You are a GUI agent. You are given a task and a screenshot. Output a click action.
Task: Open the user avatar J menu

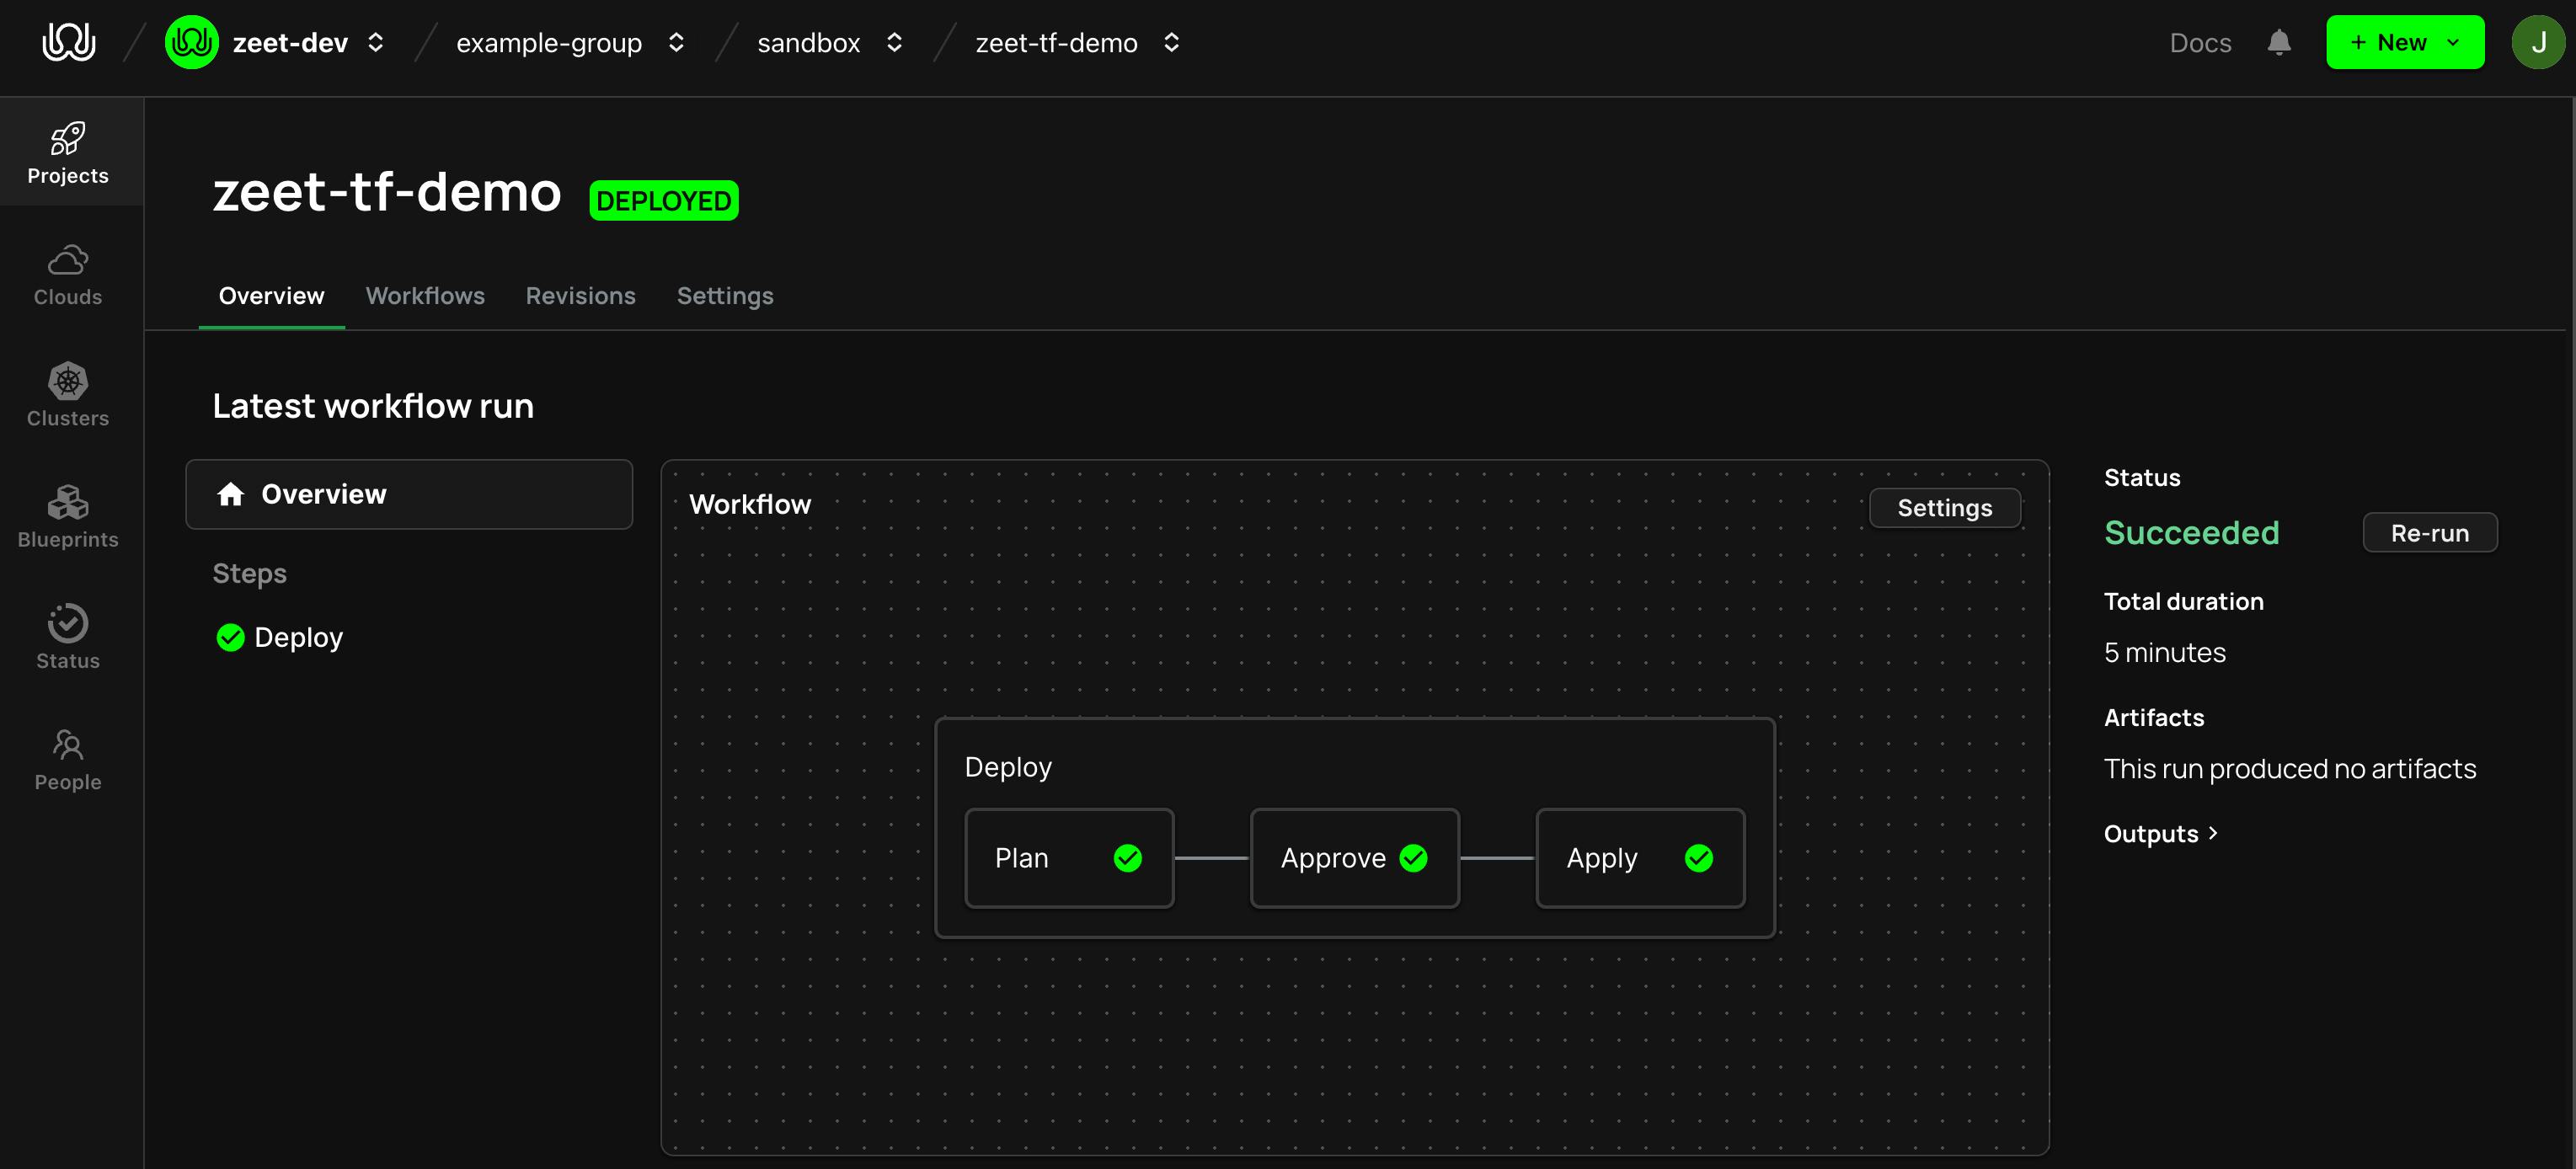click(2538, 42)
